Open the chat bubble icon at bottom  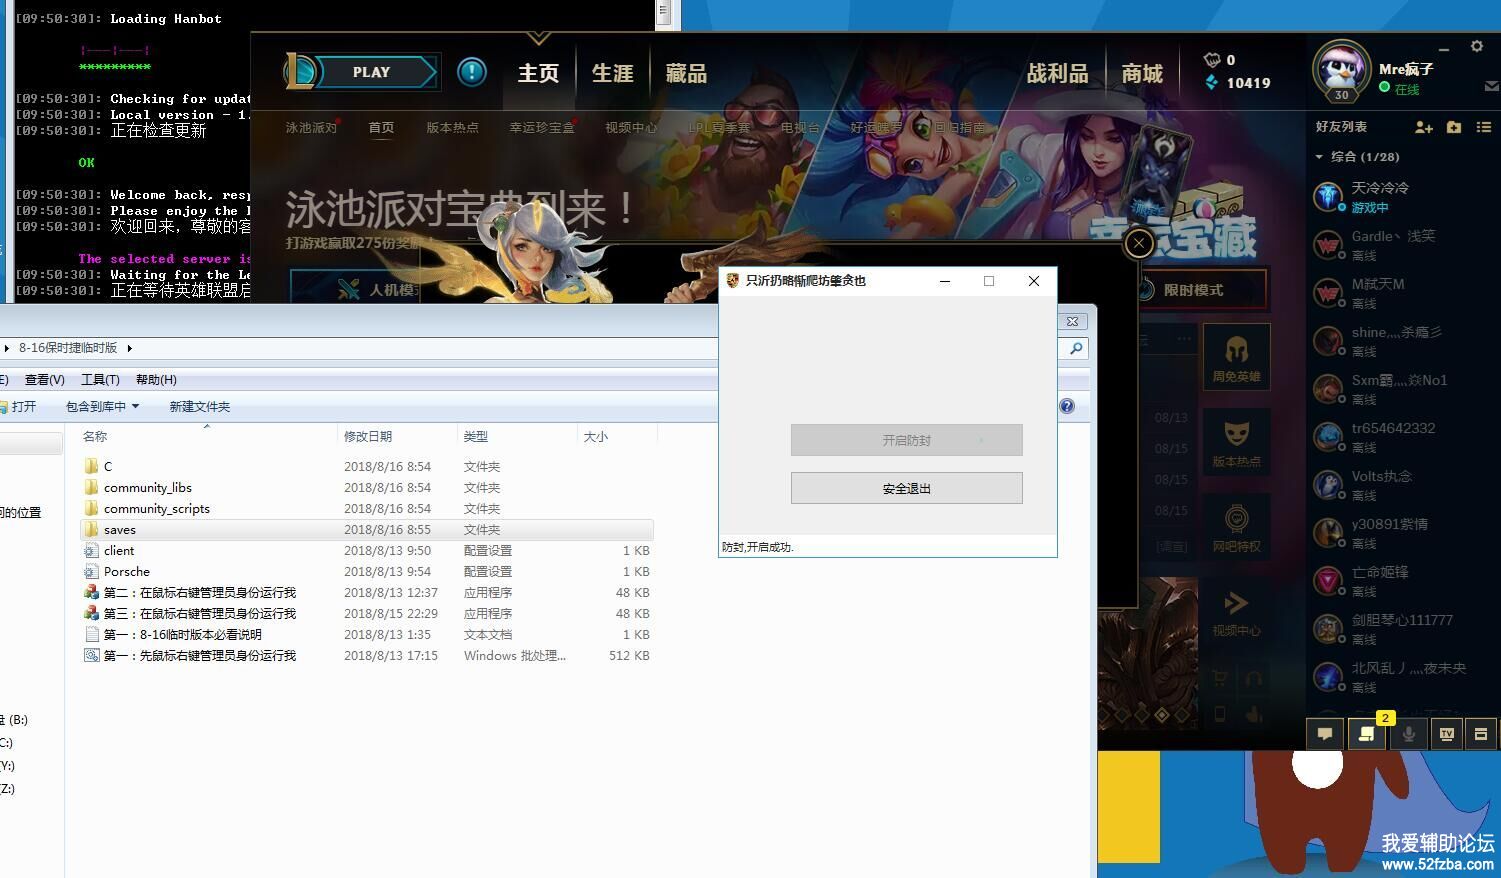point(1325,734)
